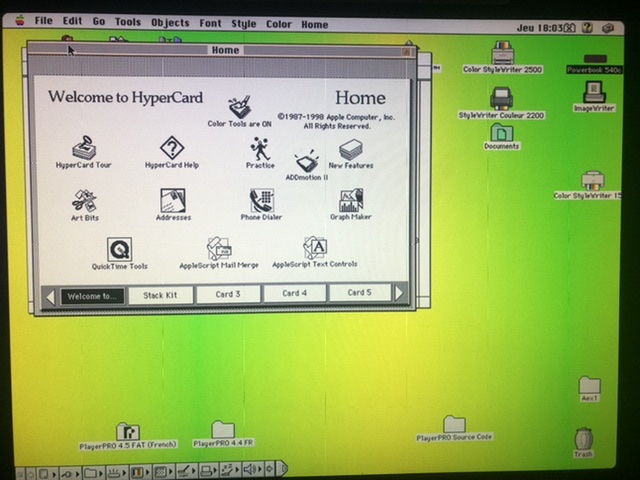Switch to Card 3

(x=228, y=294)
